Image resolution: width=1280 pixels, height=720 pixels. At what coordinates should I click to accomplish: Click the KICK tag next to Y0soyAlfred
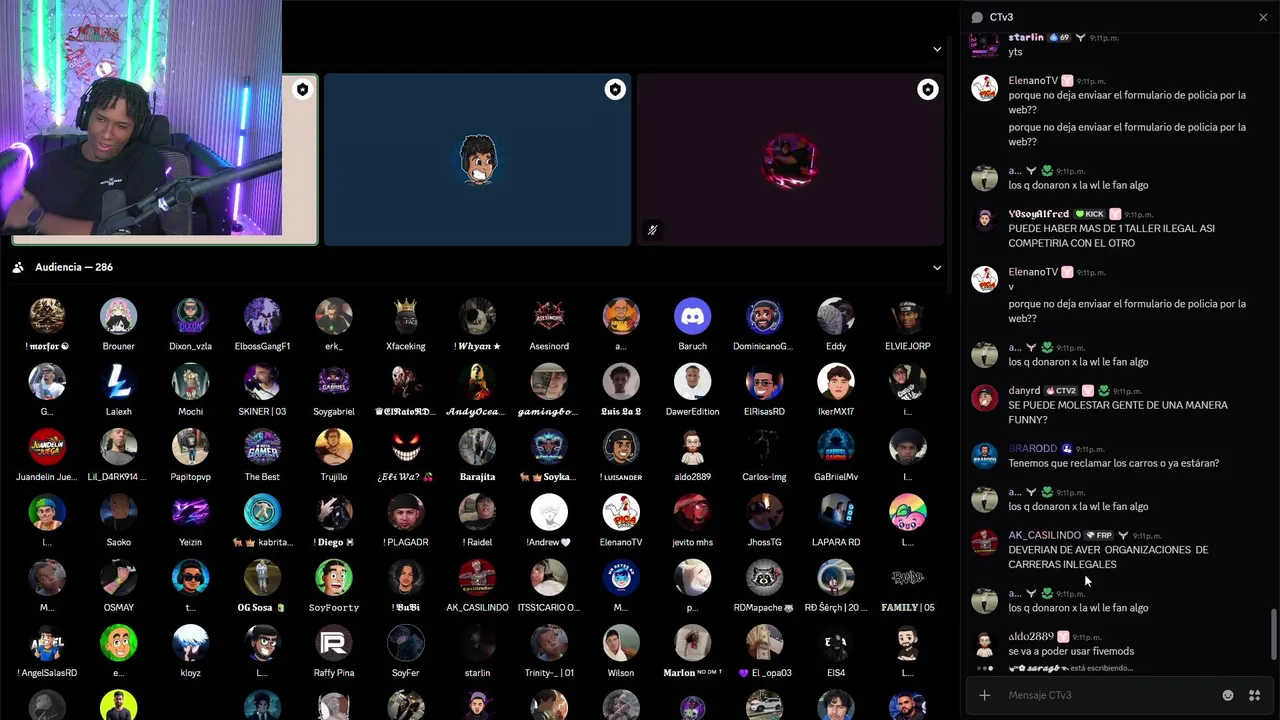tap(1090, 214)
